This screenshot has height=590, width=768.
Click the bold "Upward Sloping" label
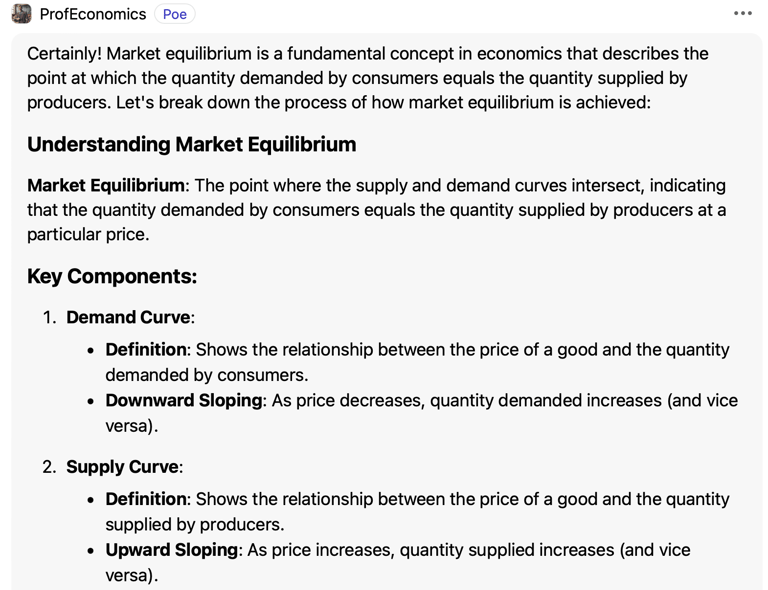click(172, 550)
